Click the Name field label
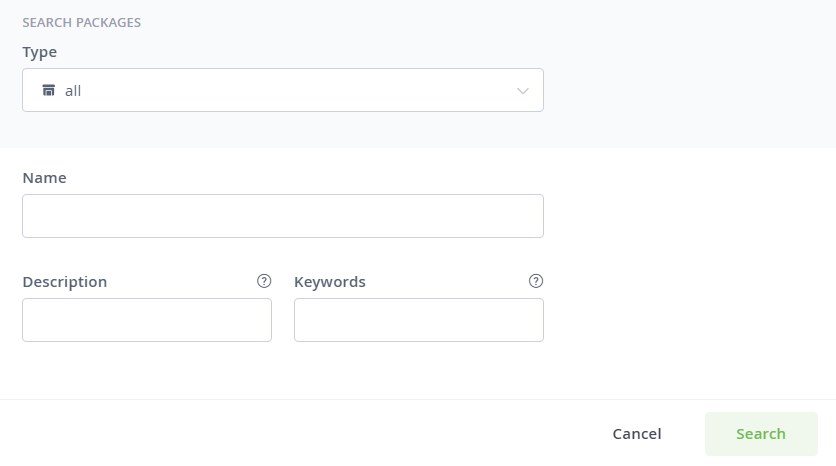Screen dimensions: 836x466 click(44, 178)
